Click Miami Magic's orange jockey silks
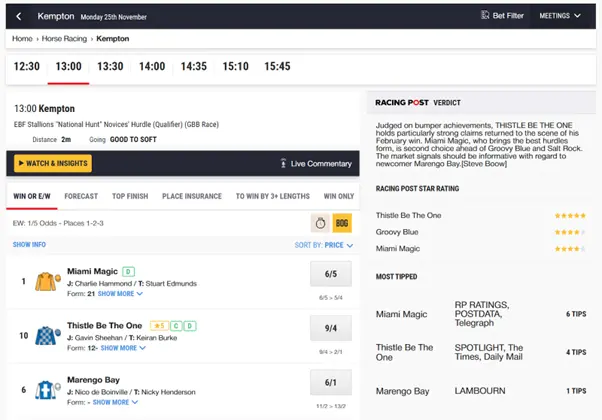The image size is (602, 420). click(x=46, y=282)
